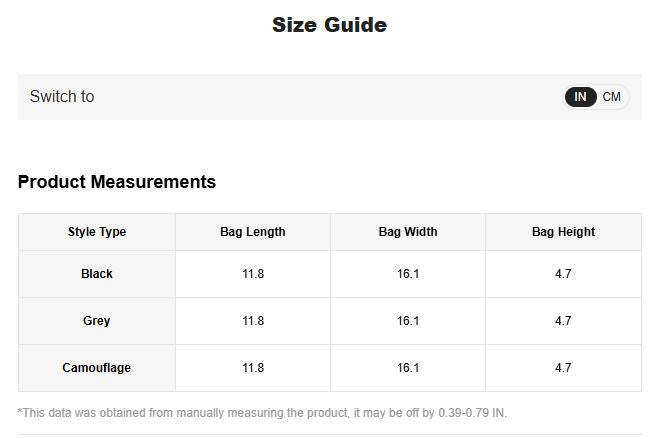Viewport: 662px width, 439px height.
Task: Select the Grey style row label
Action: coord(97,321)
